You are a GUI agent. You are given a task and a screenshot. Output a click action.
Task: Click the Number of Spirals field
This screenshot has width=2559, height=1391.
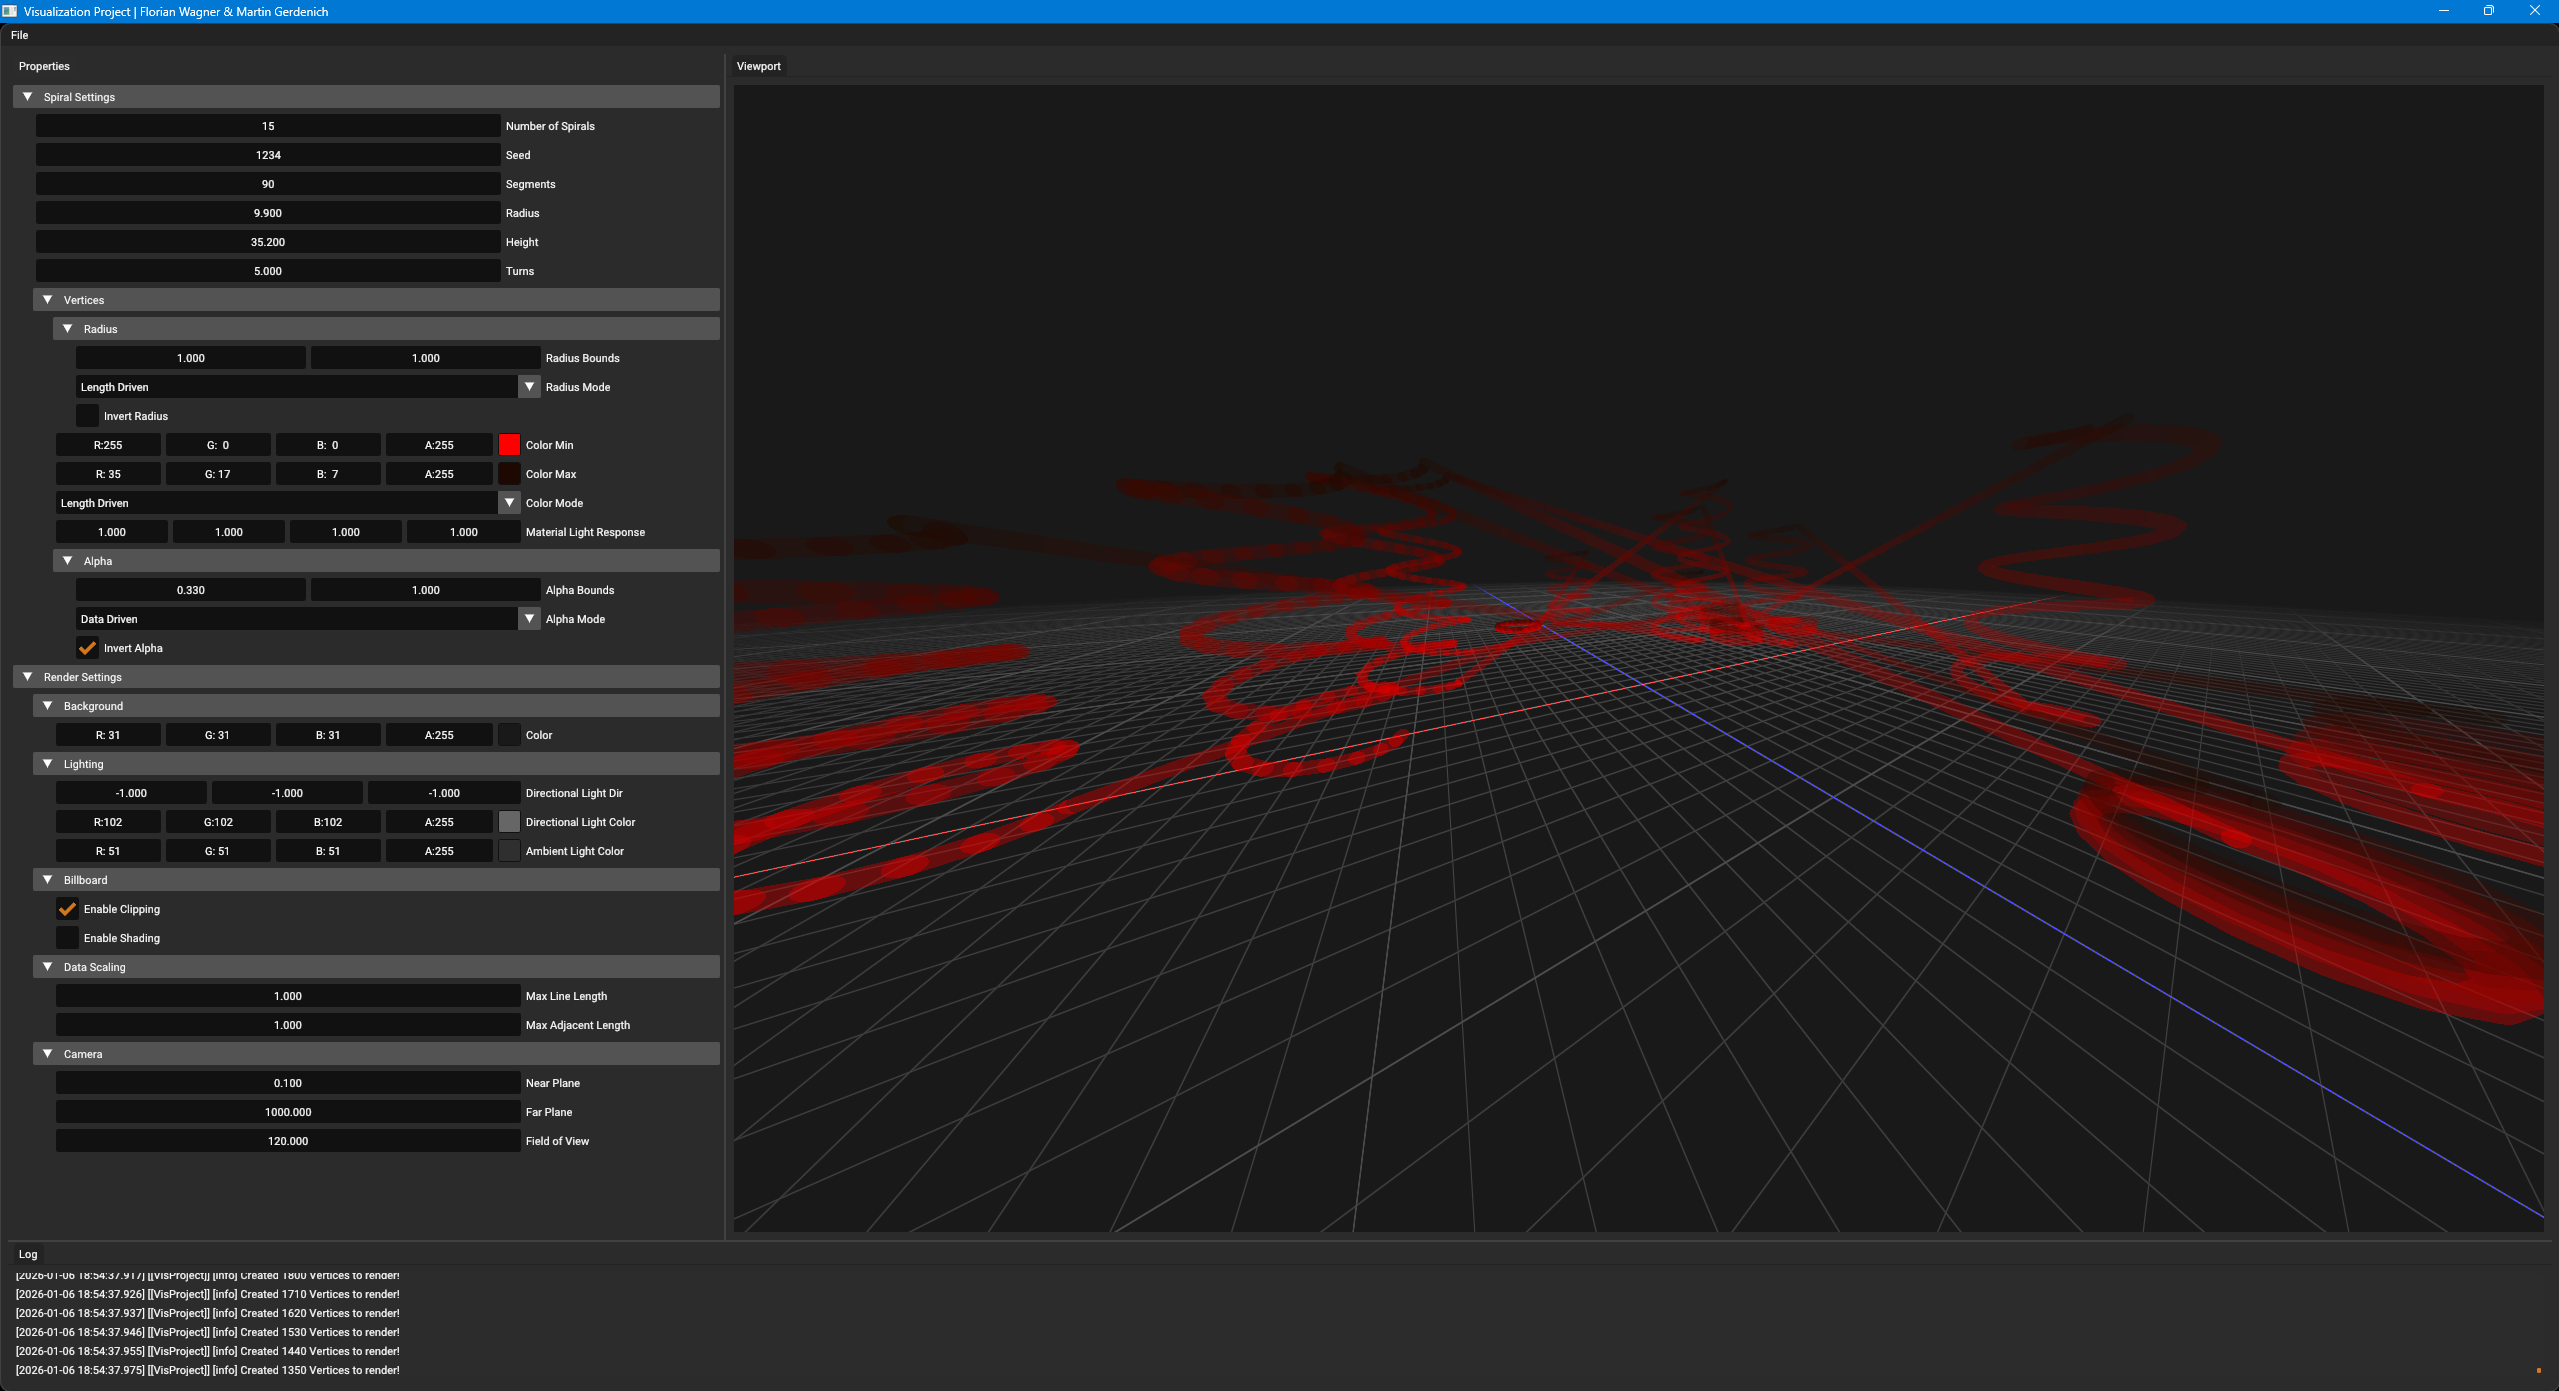268,126
